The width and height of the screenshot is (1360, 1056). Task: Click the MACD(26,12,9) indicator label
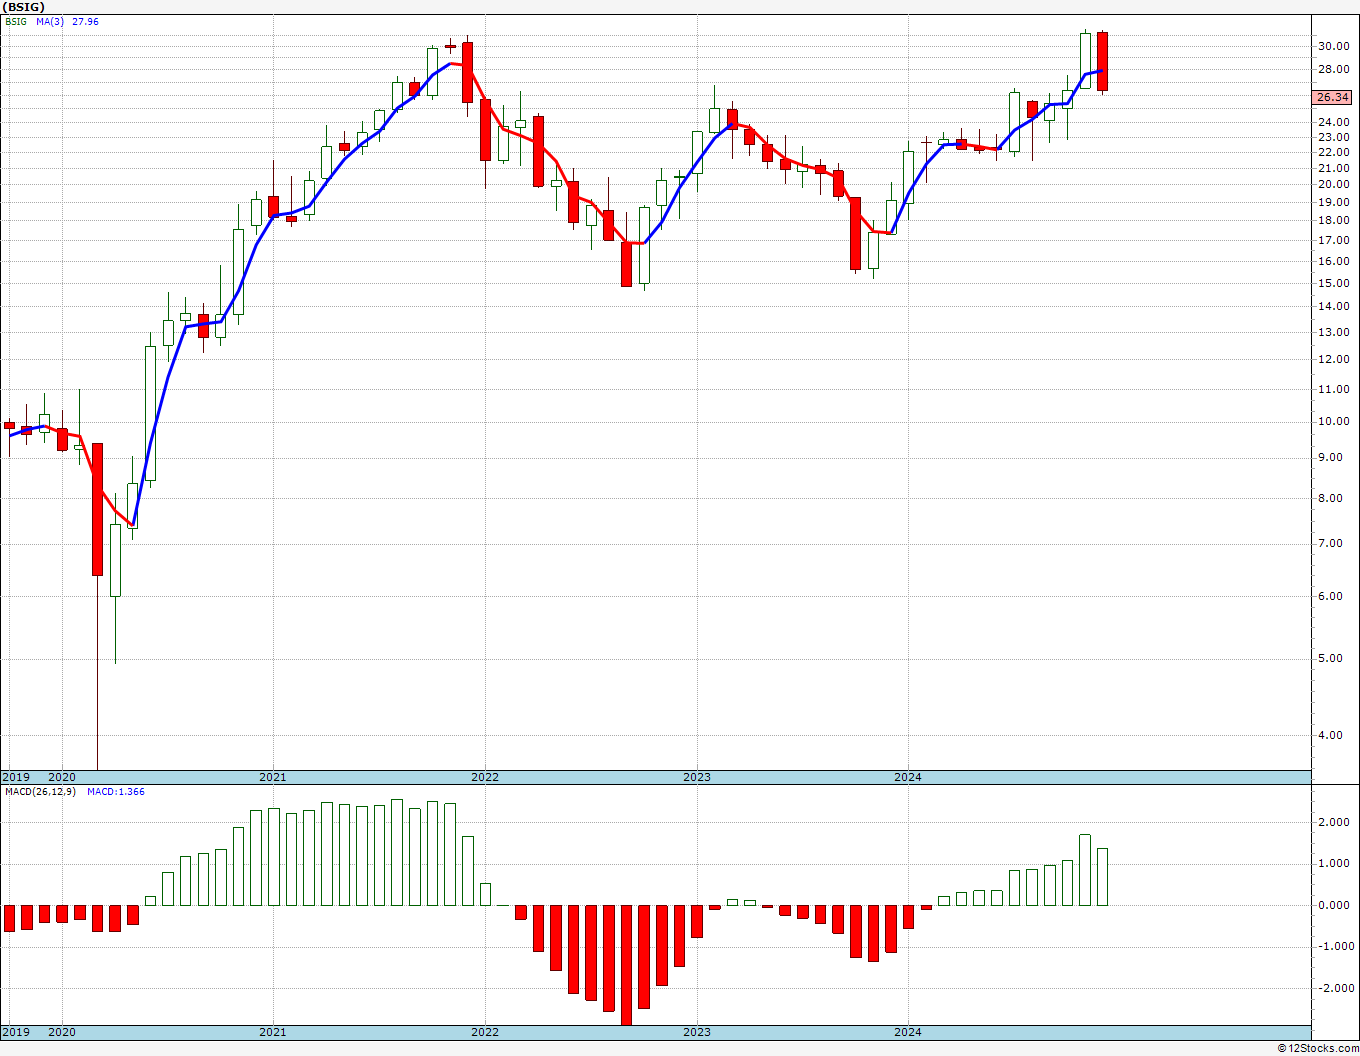(x=40, y=792)
